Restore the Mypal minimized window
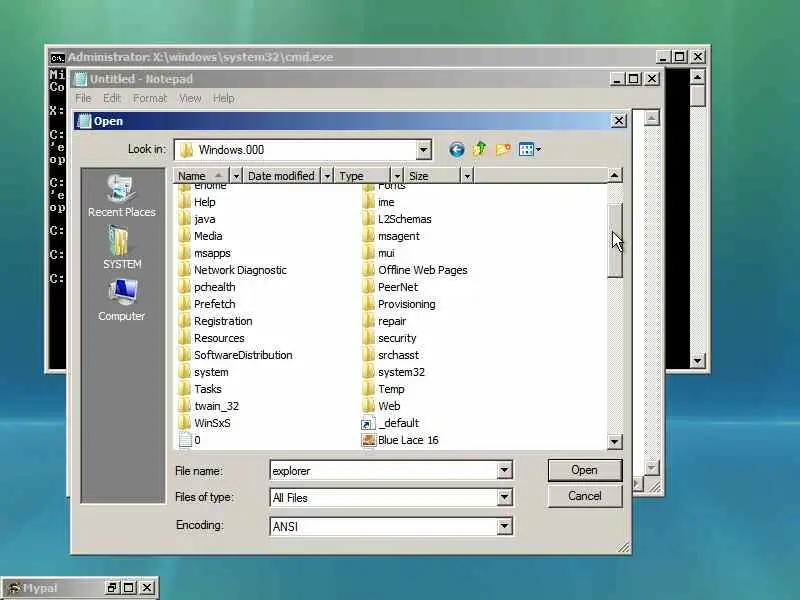This screenshot has width=800, height=600. [x=112, y=588]
